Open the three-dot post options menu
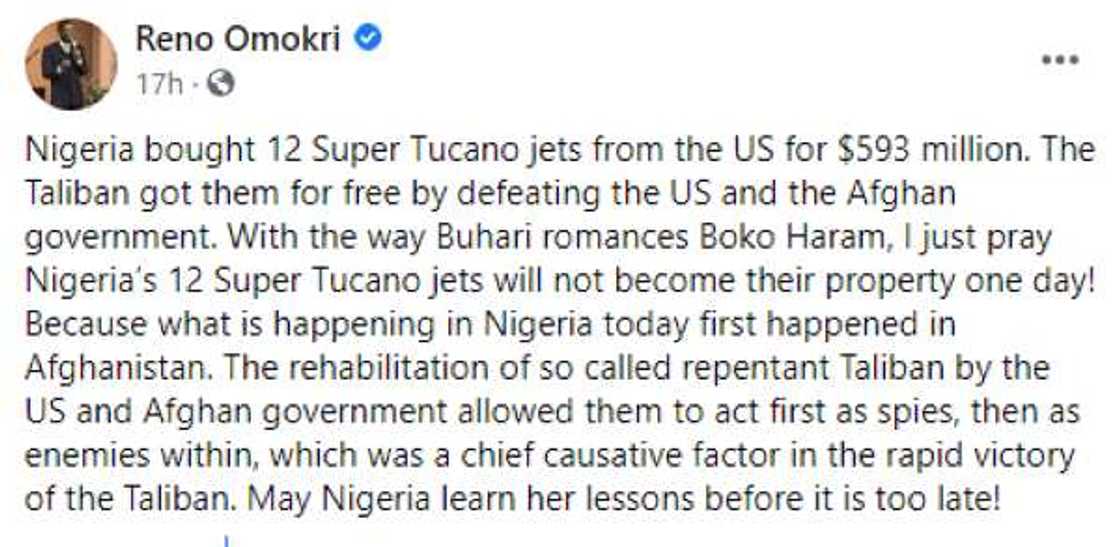 pyautogui.click(x=1060, y=61)
